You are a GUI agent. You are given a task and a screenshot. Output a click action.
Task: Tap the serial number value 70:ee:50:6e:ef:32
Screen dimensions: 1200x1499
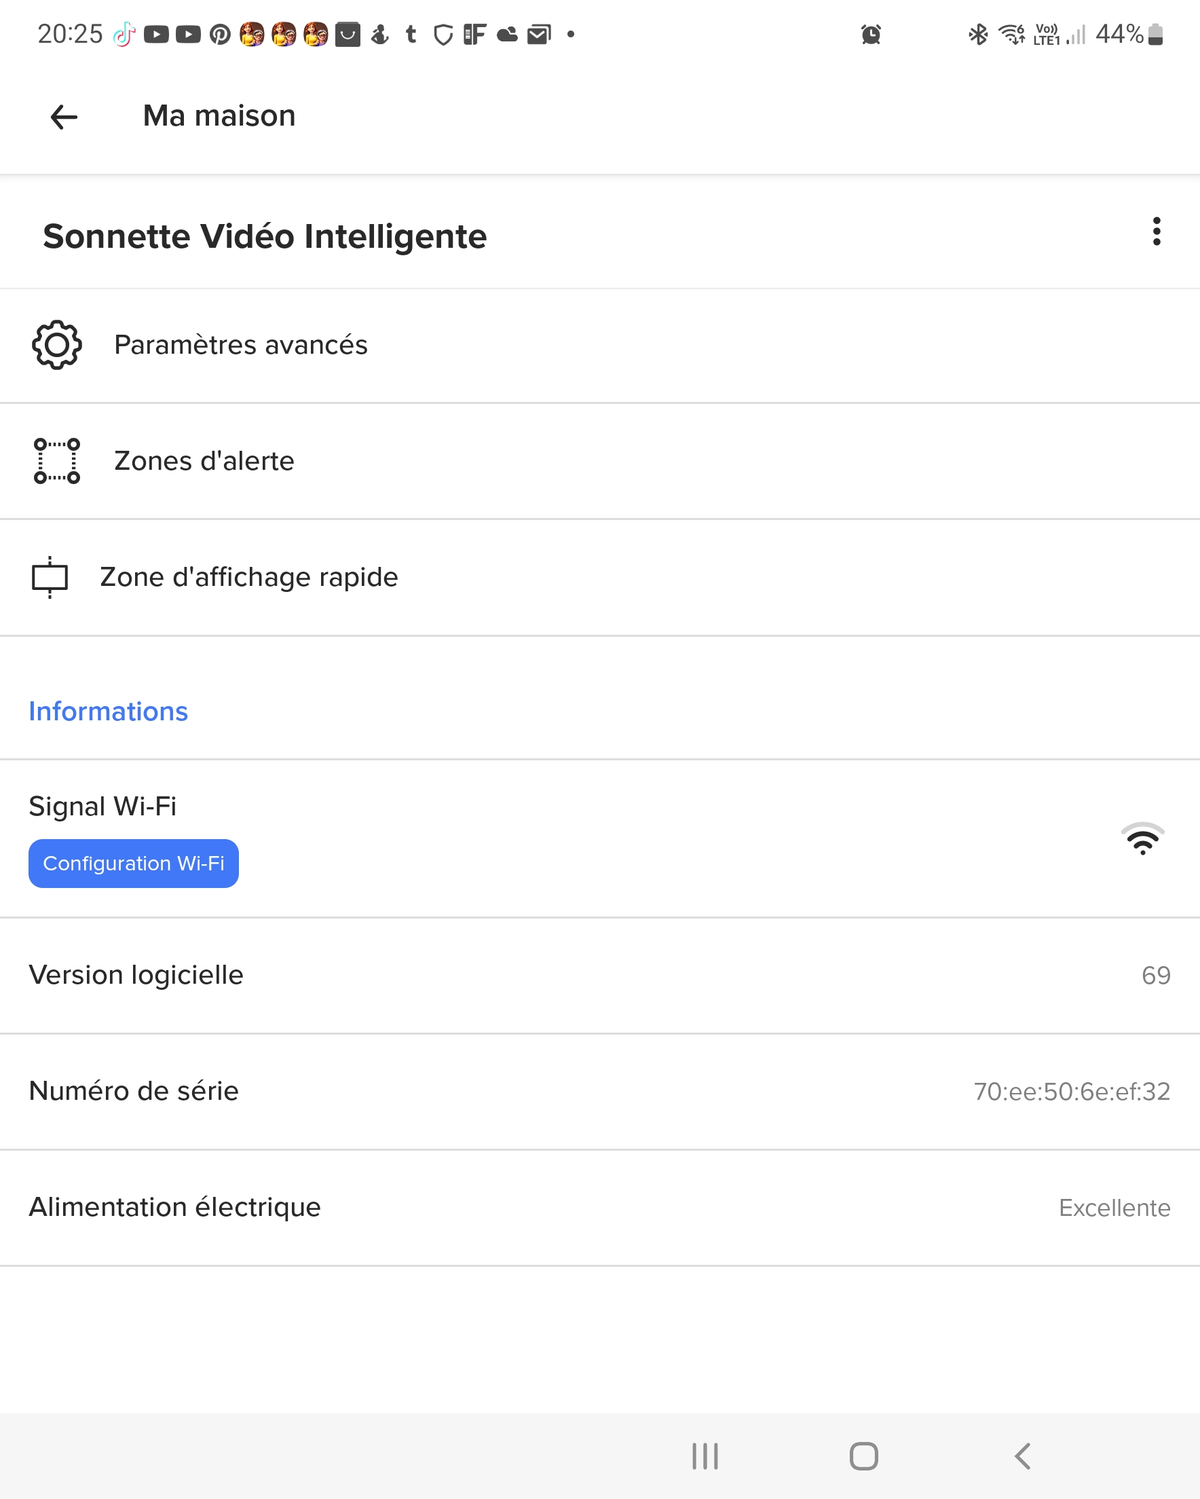(1071, 1091)
